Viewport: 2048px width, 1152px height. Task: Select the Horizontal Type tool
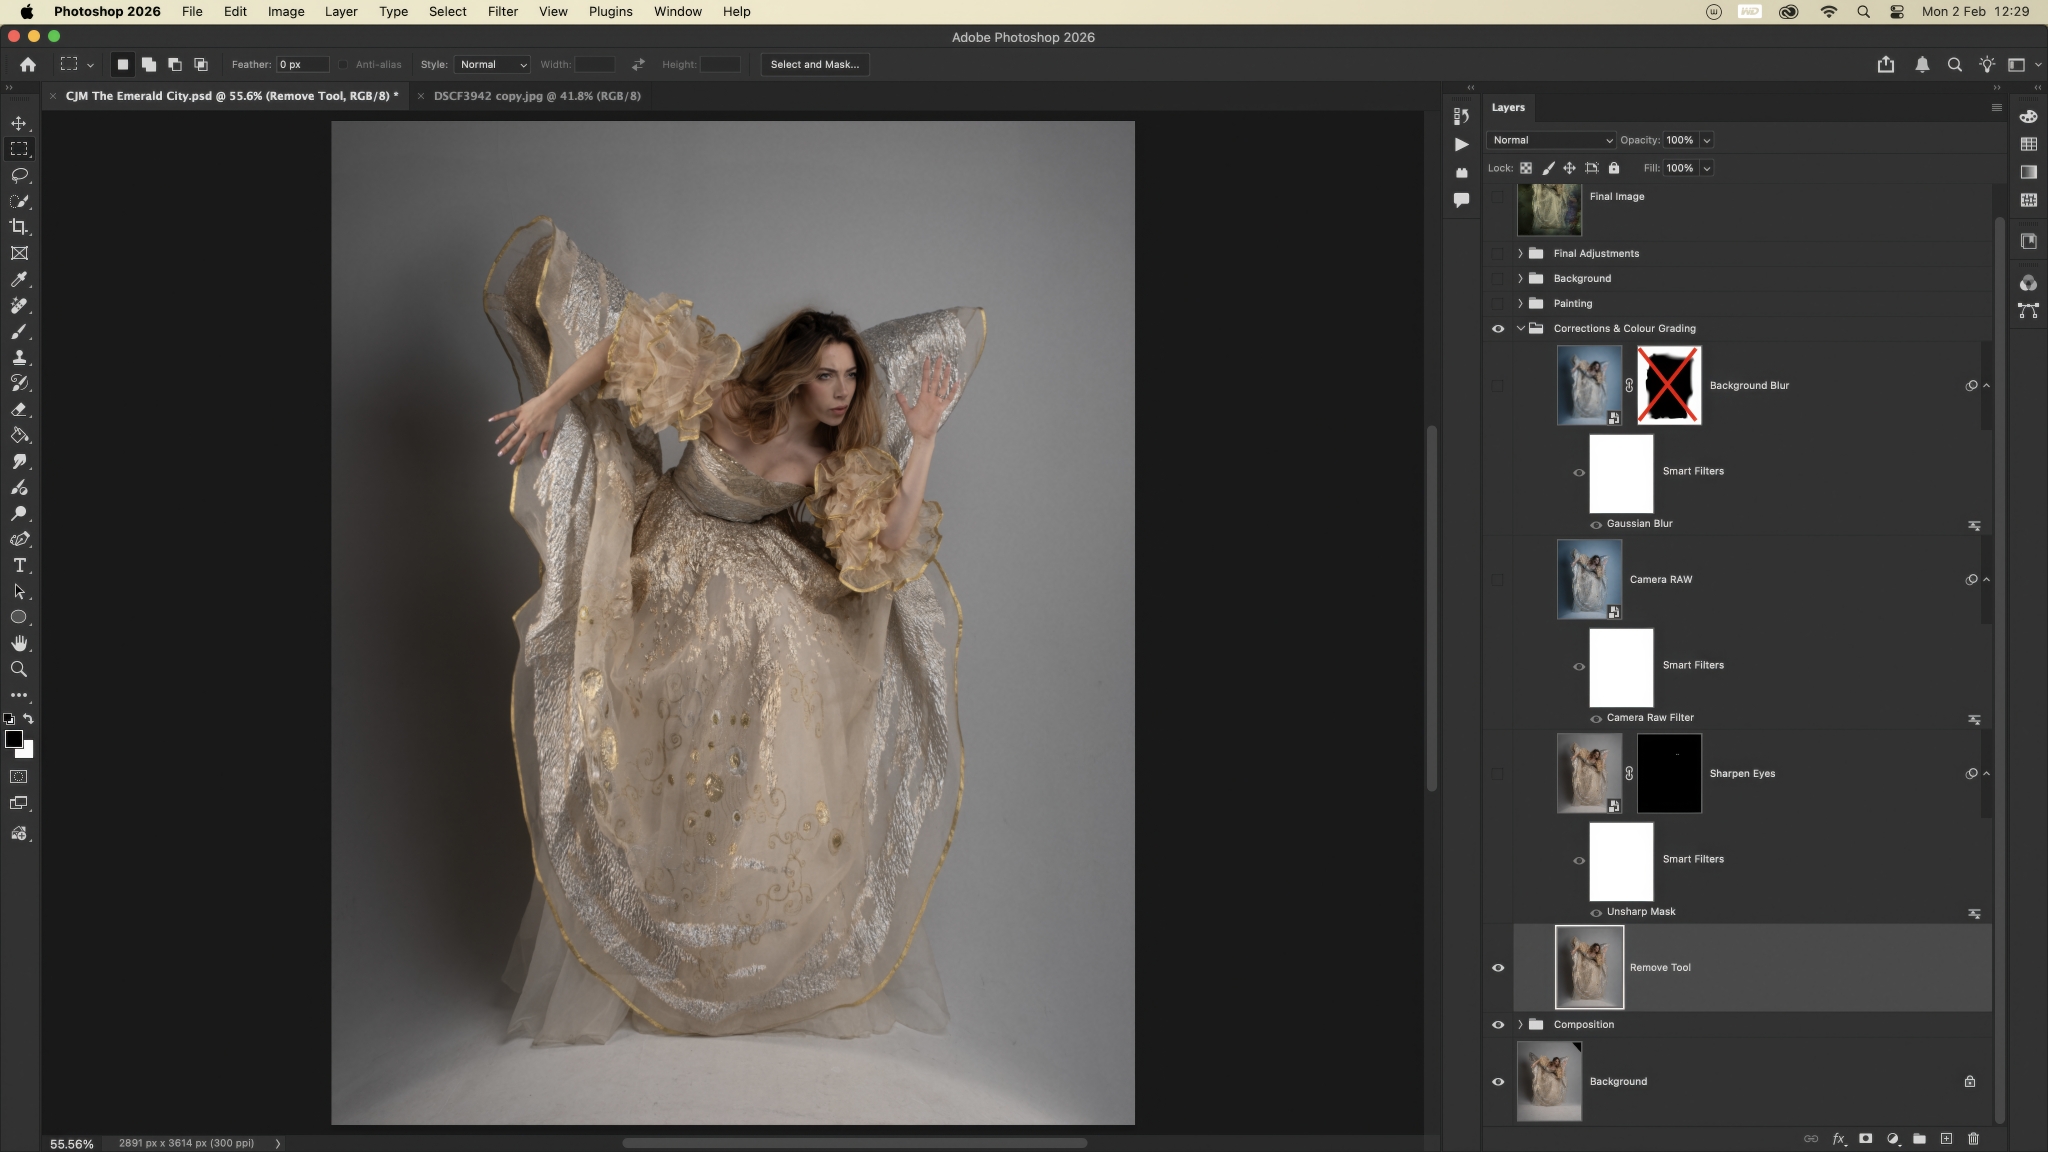click(x=19, y=565)
